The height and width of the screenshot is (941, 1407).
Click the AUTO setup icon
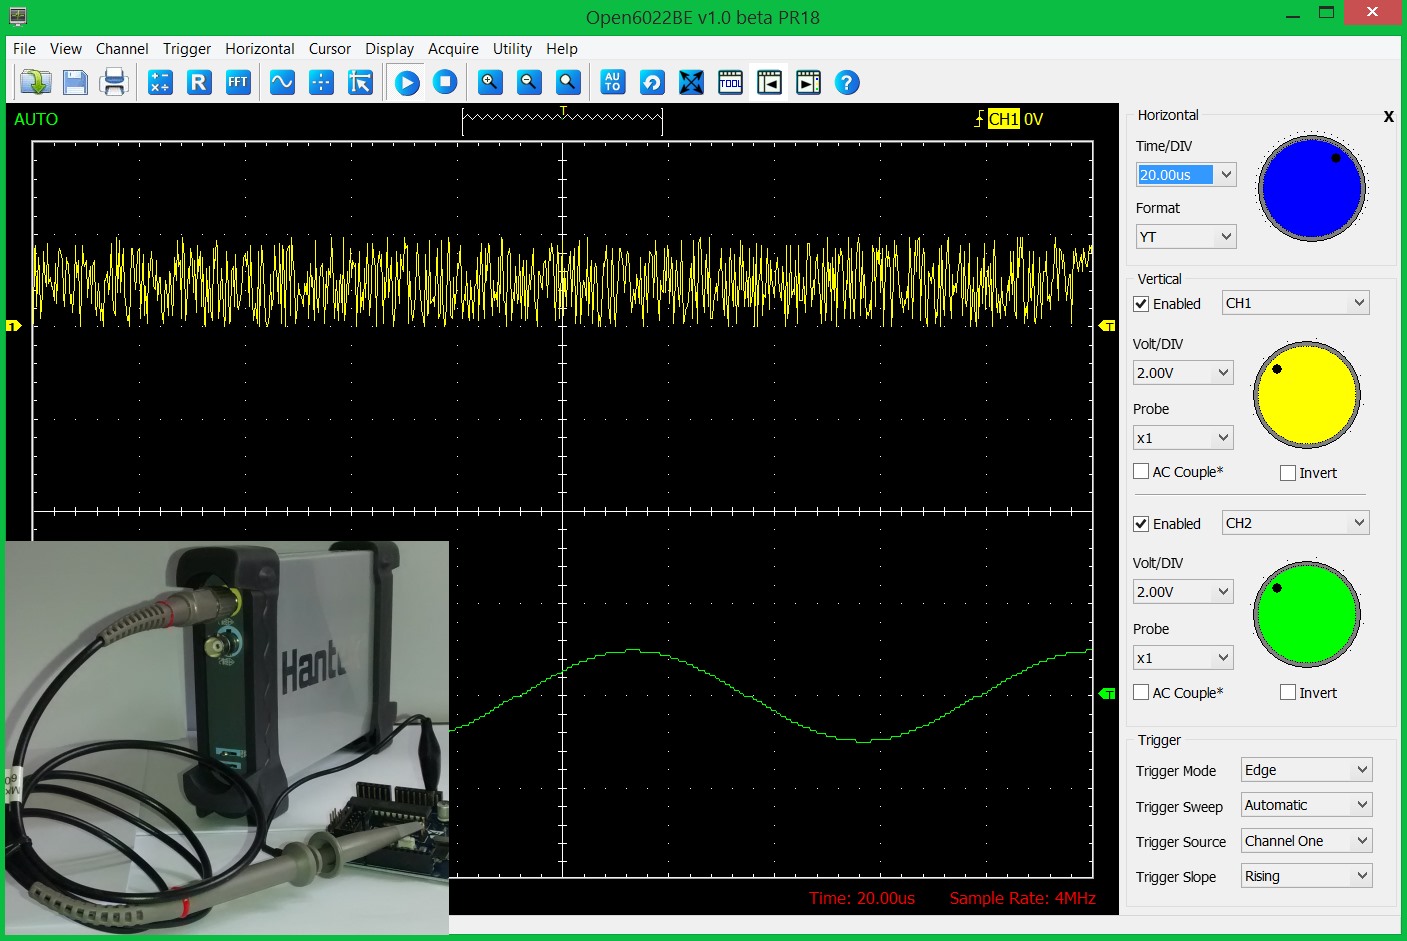613,82
